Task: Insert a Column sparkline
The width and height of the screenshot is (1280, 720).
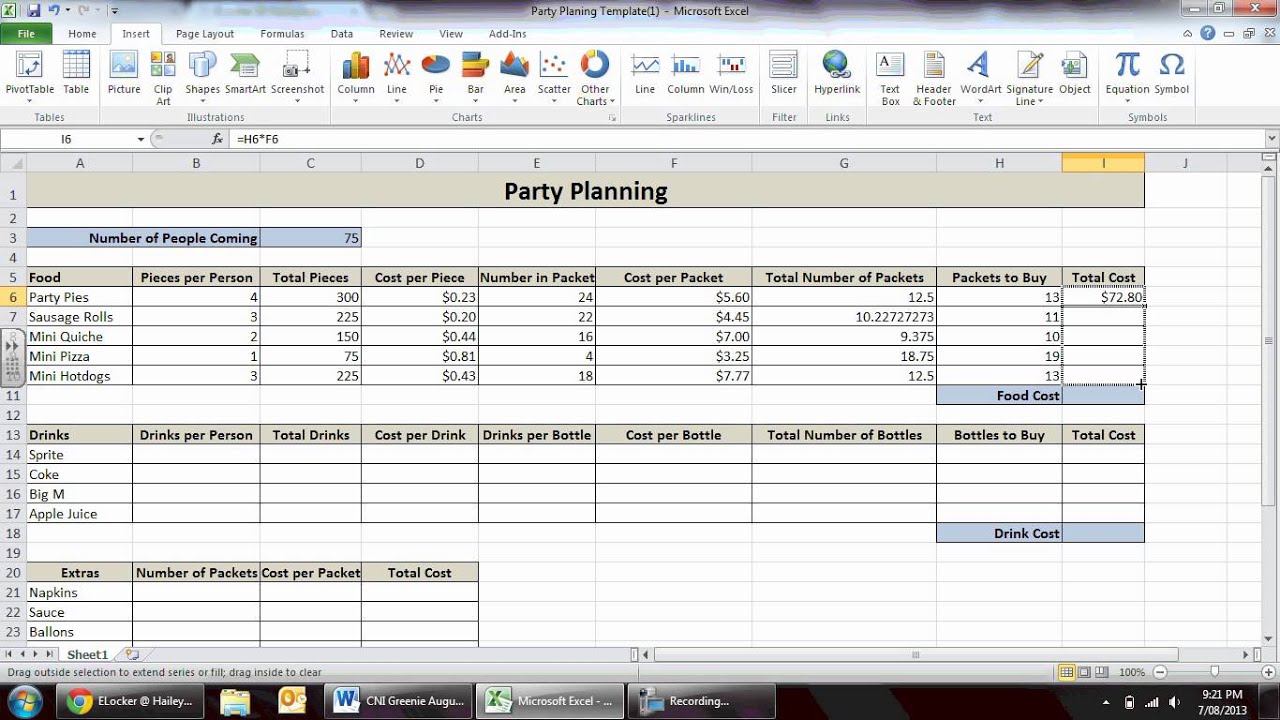Action: coord(686,74)
